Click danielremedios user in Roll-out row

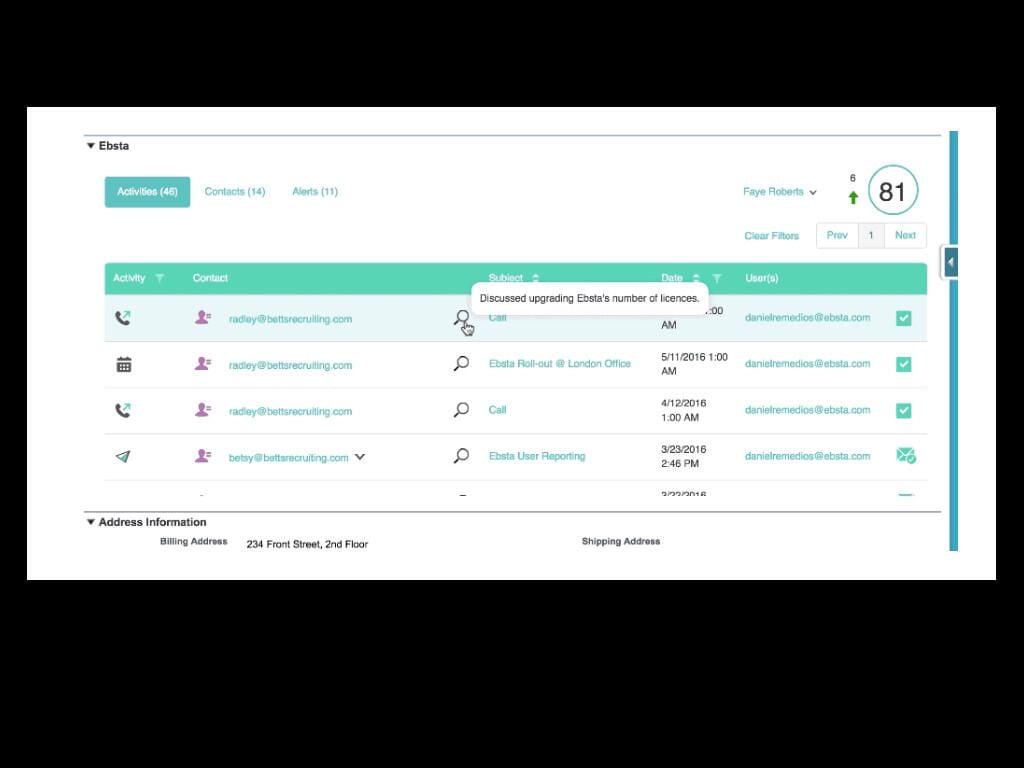tap(807, 364)
